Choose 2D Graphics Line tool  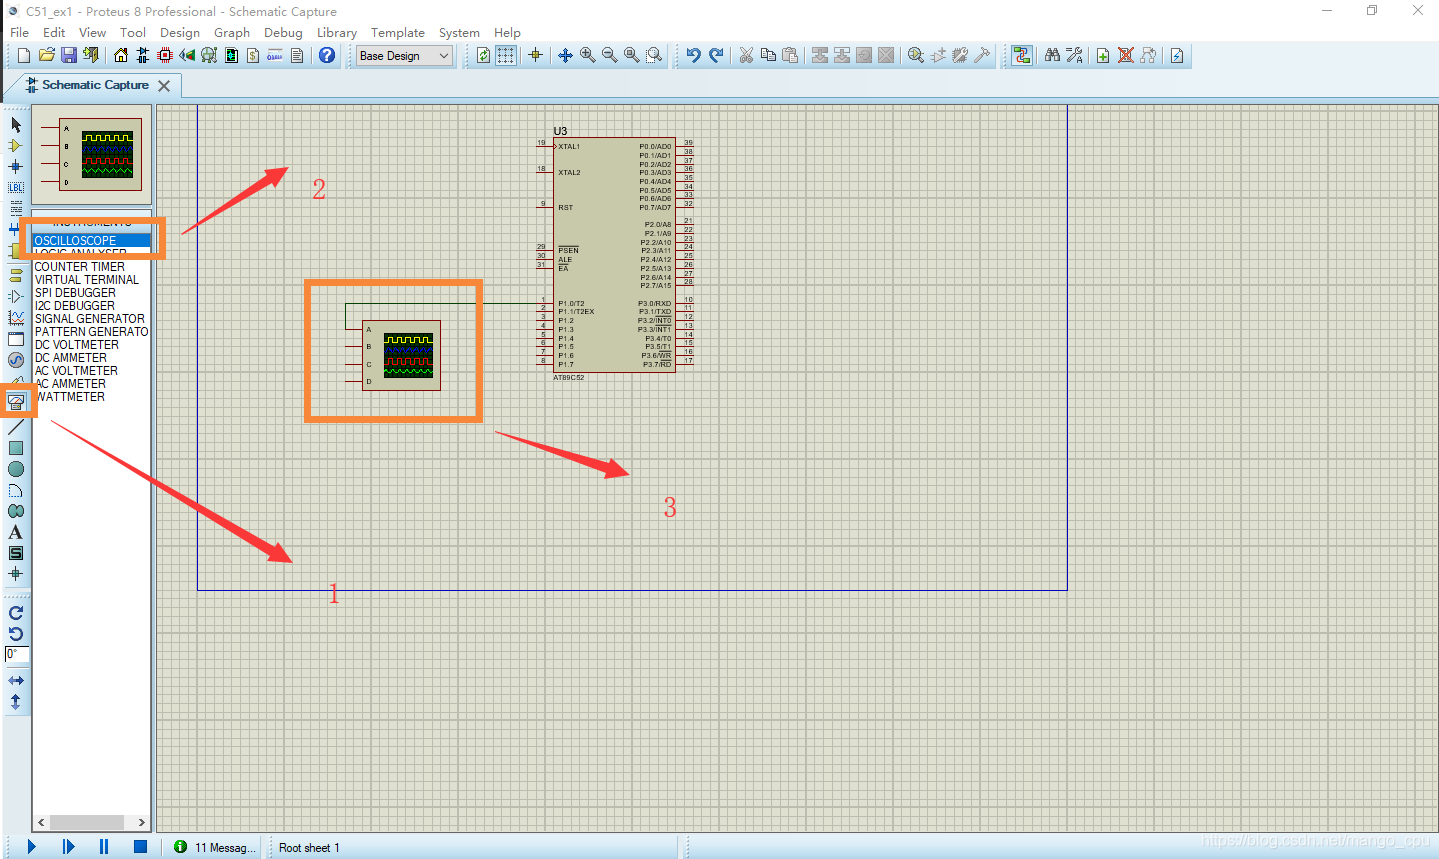tap(16, 427)
